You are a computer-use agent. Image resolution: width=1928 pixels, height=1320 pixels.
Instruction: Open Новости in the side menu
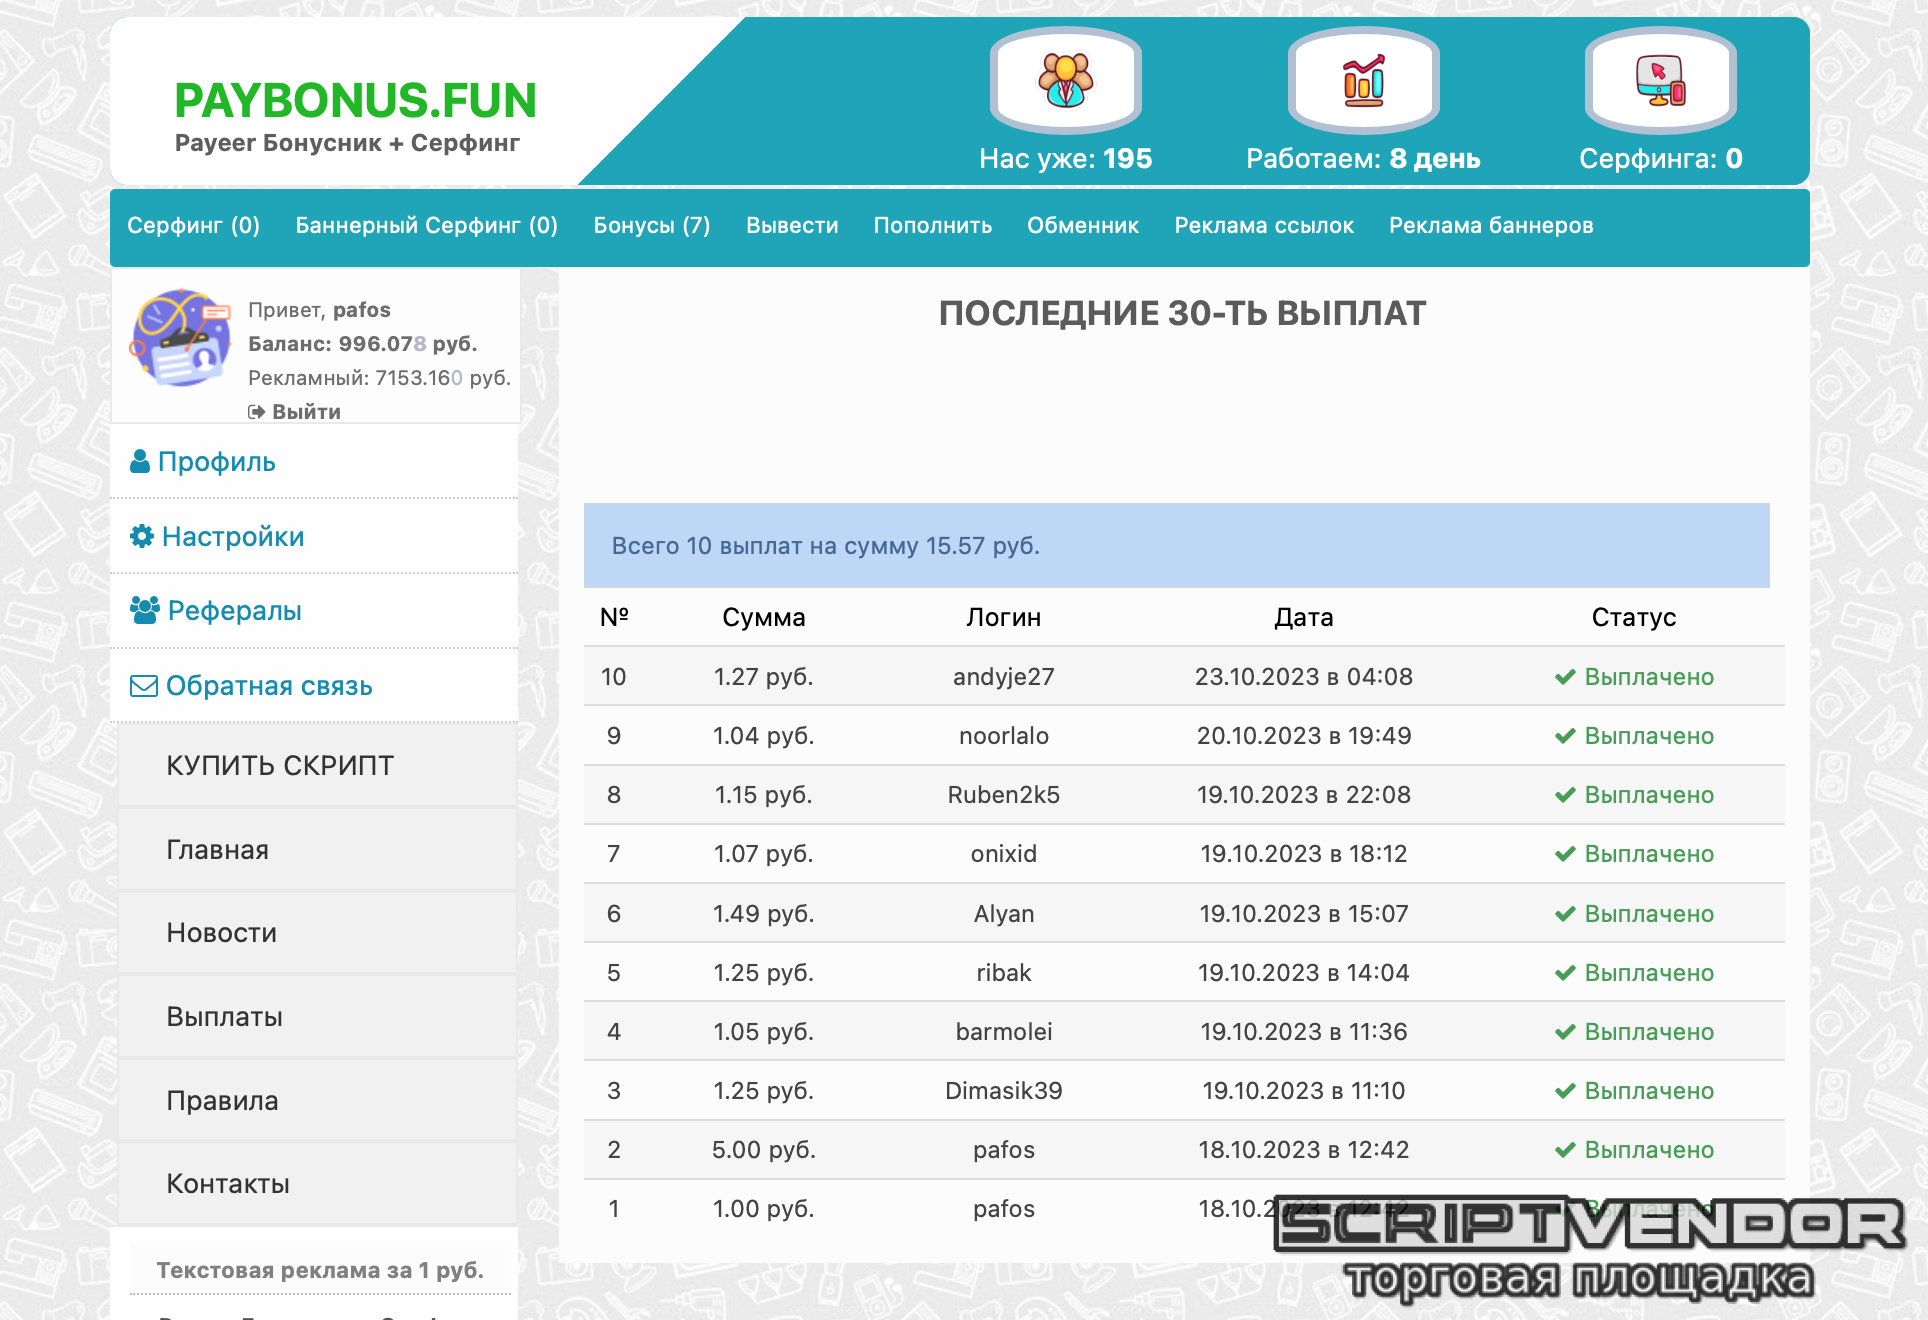tap(317, 933)
